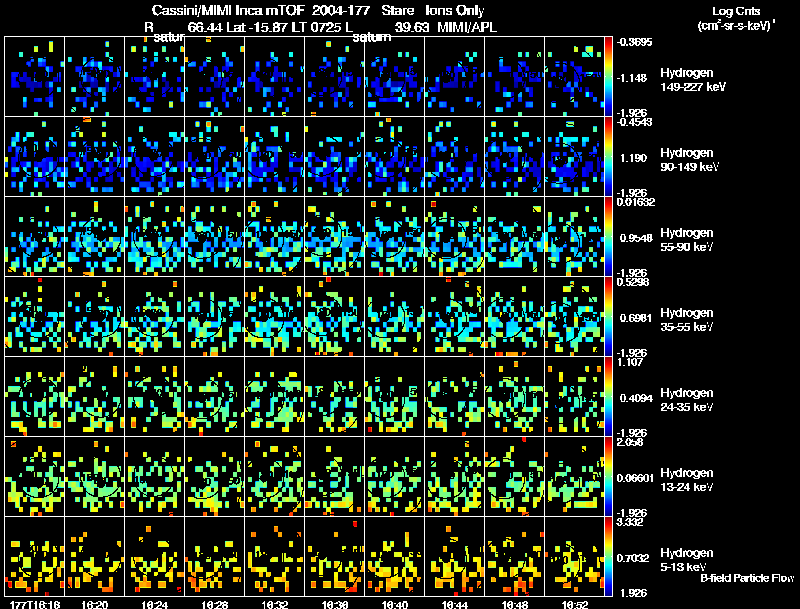Click the Hydrogen 5-13 keV row label
The height and width of the screenshot is (609, 800).
686,560
